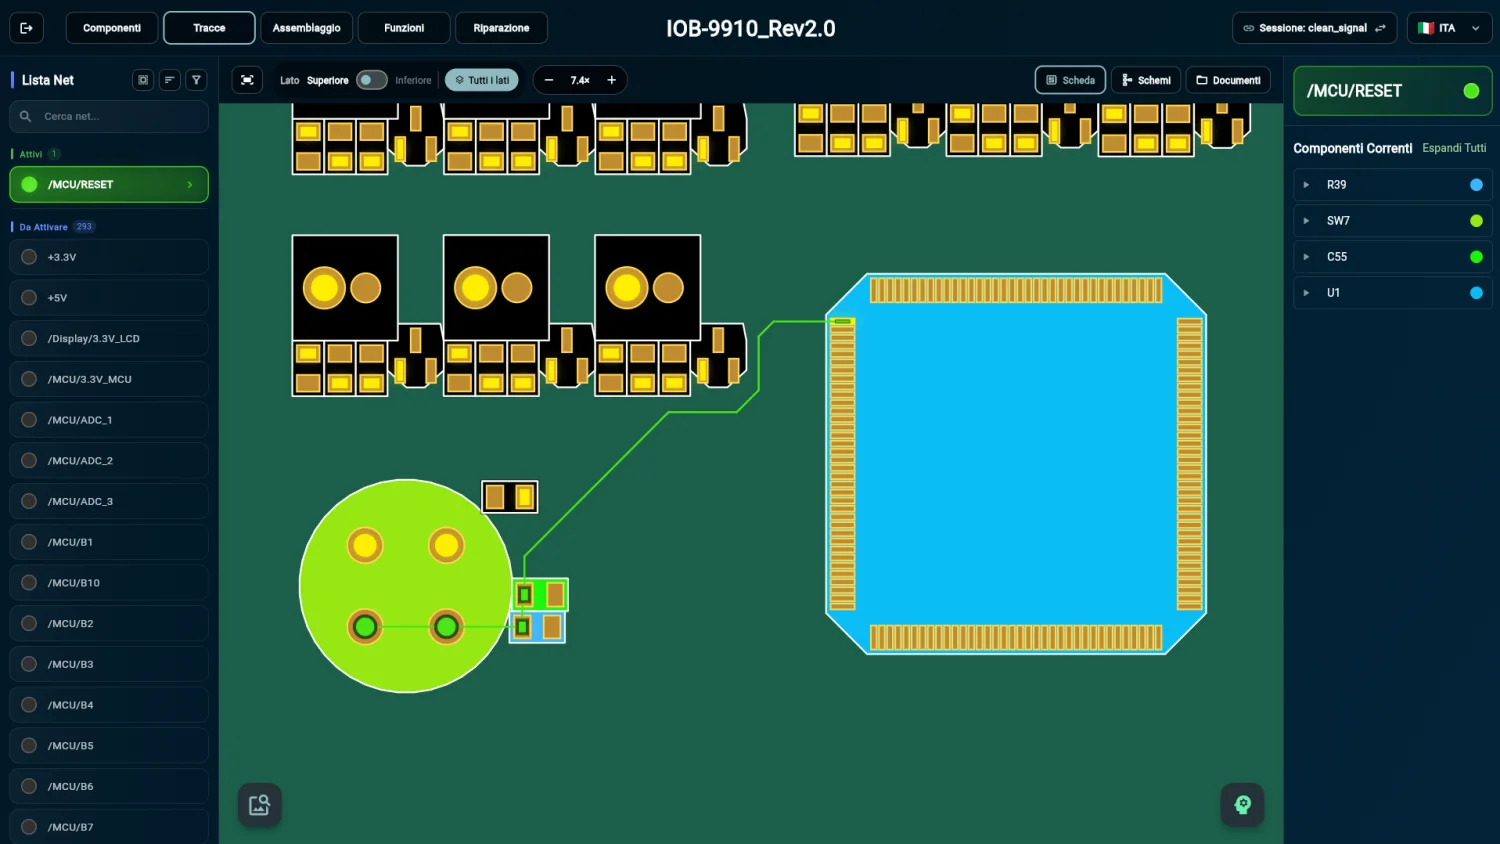Image resolution: width=1500 pixels, height=844 pixels.
Task: Activate the /MCU/ADC_3 net radio
Action: (x=29, y=502)
